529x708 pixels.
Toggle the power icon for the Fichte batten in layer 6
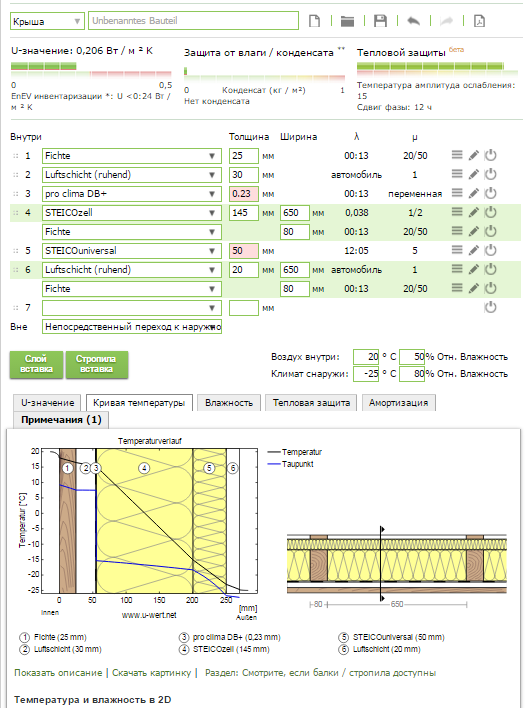[490, 288]
